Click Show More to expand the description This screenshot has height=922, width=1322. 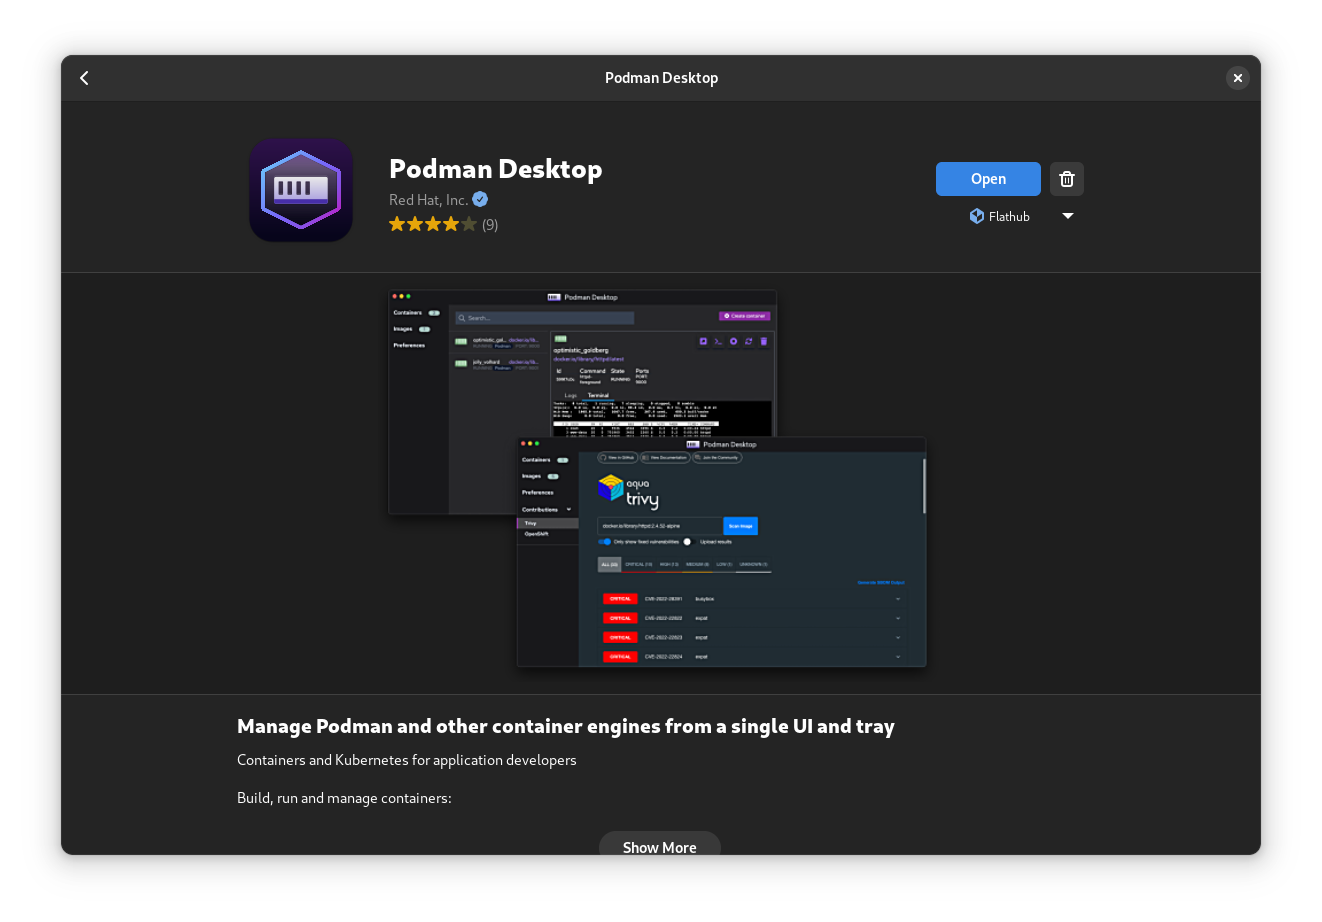click(x=659, y=846)
